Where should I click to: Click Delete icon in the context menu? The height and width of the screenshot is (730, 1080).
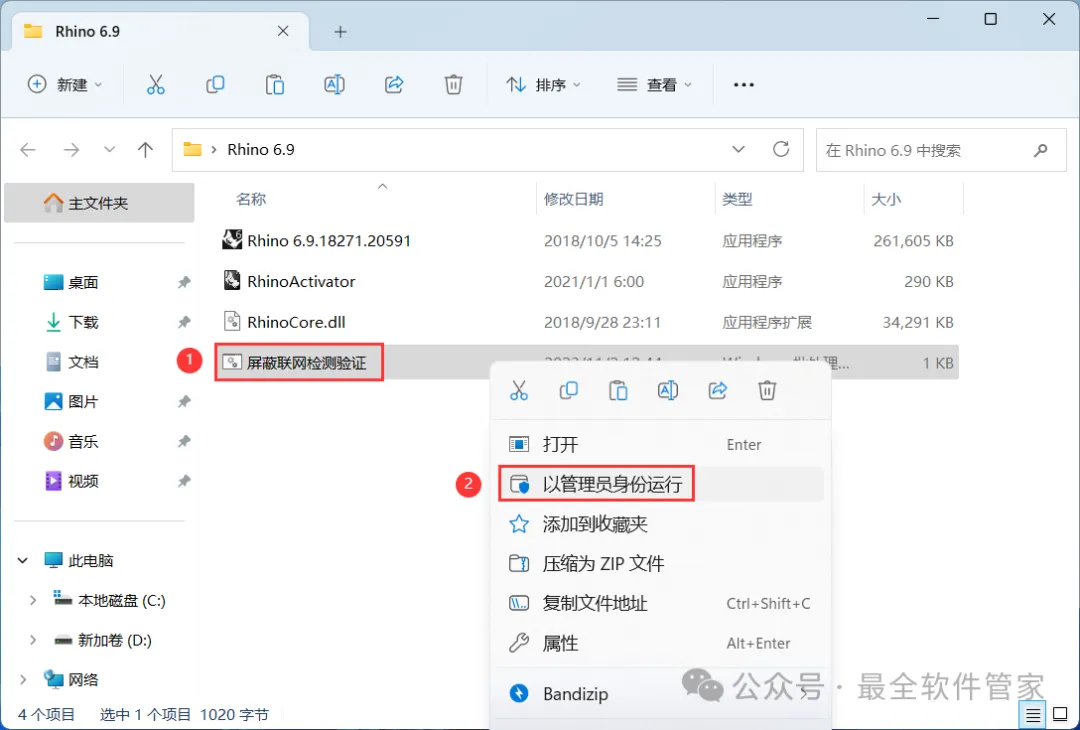[767, 390]
